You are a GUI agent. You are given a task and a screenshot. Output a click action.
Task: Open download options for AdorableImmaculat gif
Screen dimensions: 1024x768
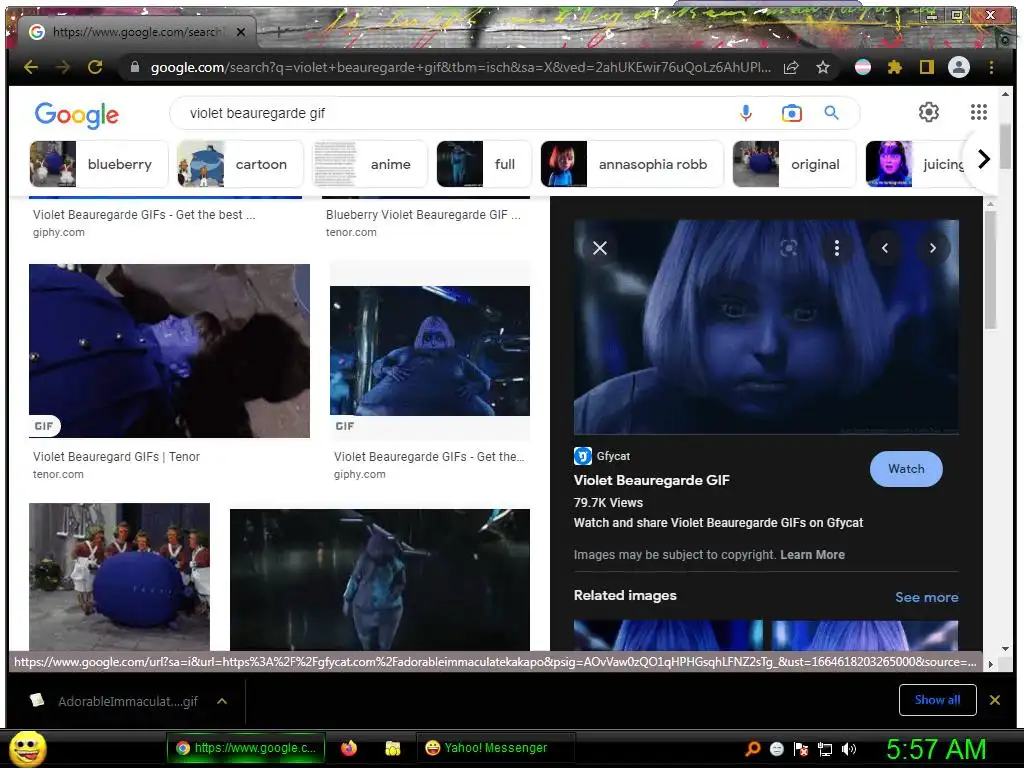point(222,701)
